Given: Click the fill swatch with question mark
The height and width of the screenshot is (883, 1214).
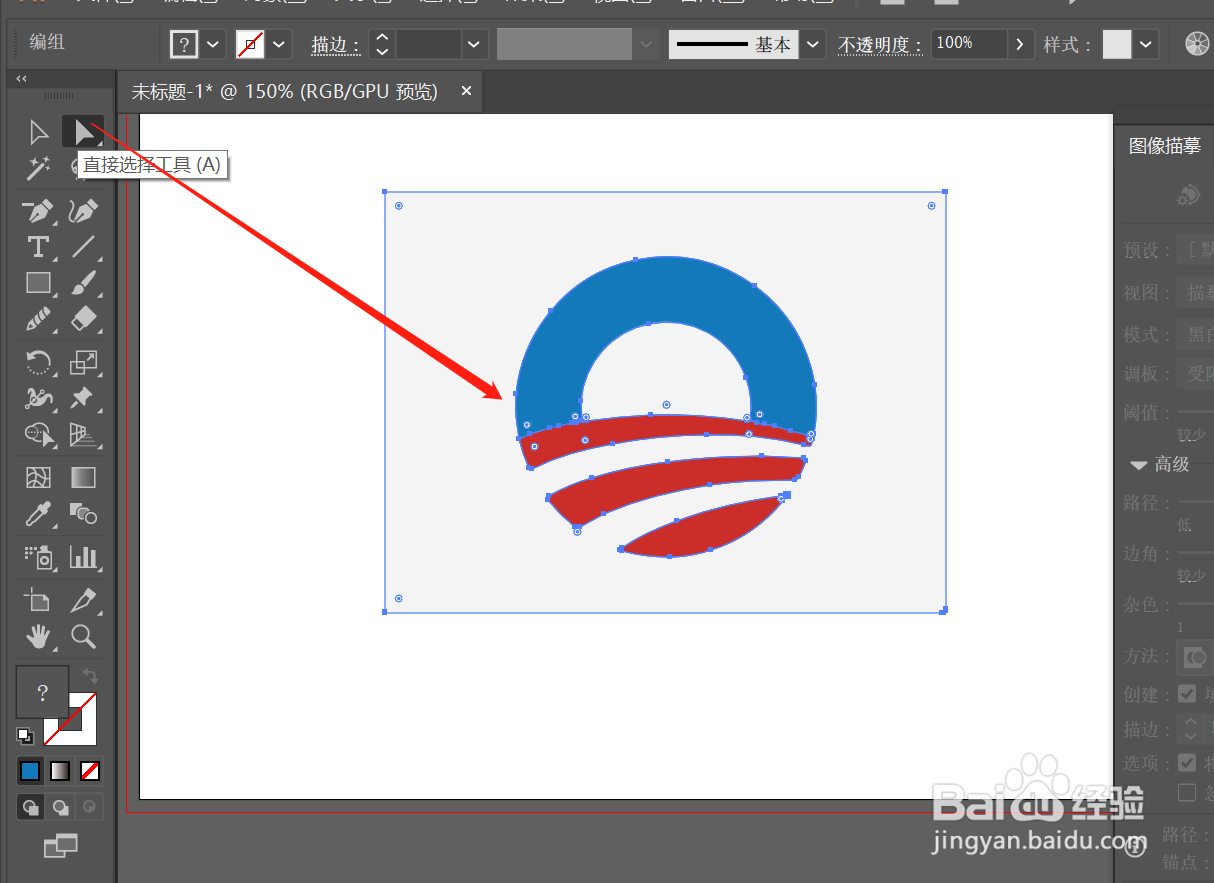Looking at the screenshot, I should pyautogui.click(x=43, y=692).
